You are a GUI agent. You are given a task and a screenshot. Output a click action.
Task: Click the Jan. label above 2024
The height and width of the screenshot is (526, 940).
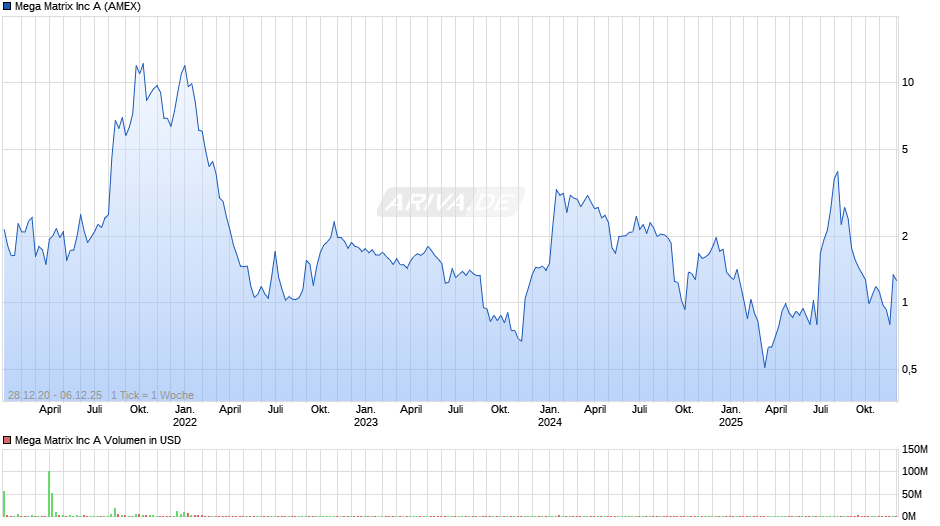pos(550,410)
